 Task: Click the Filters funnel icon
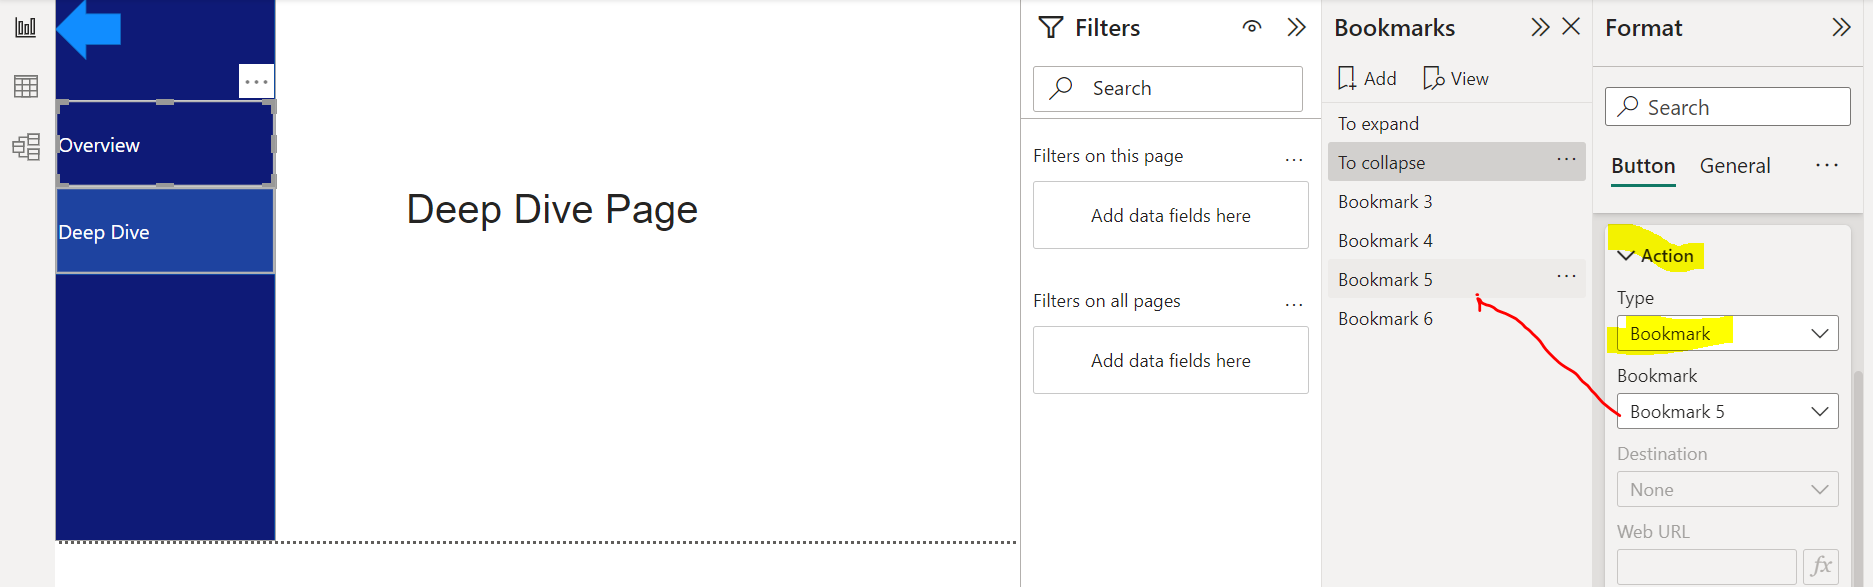[1051, 28]
